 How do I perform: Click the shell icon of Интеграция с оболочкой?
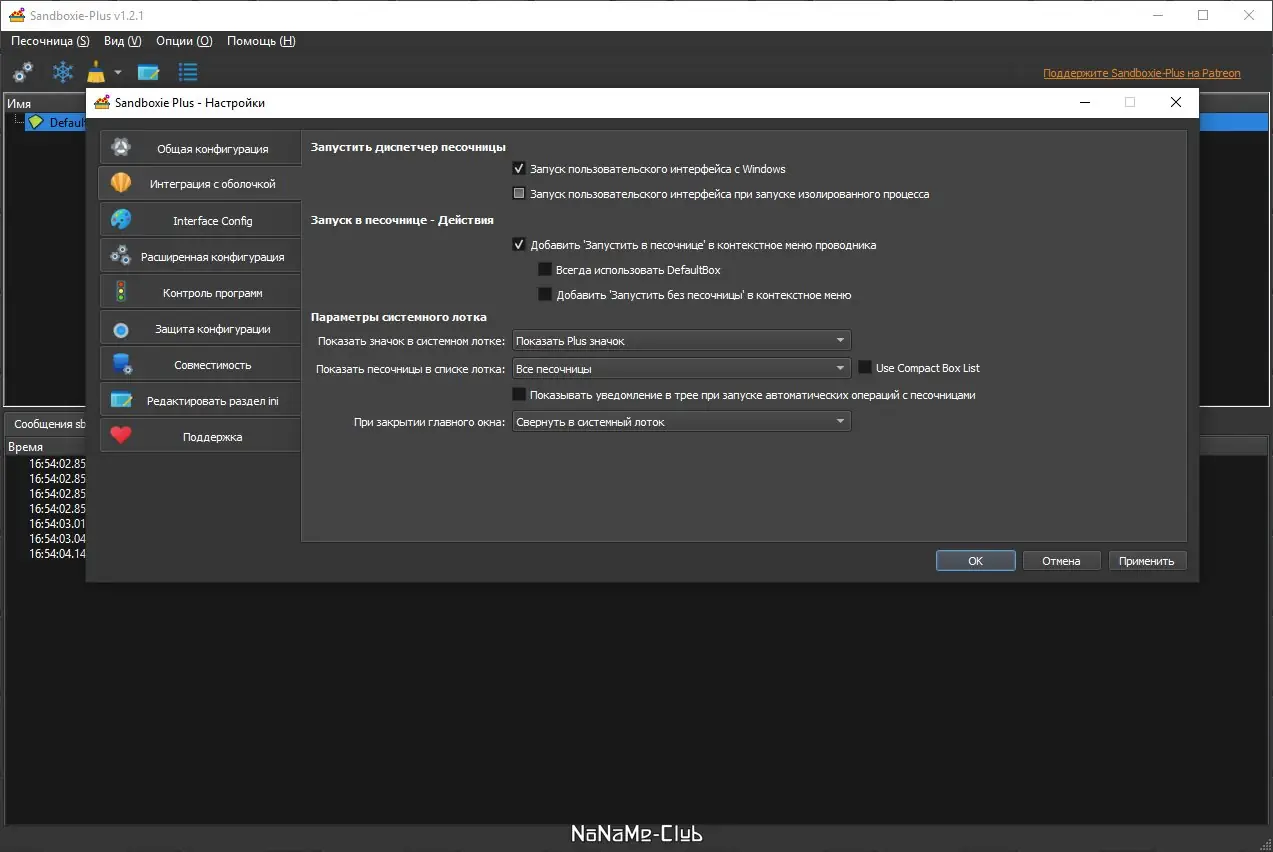(121, 183)
